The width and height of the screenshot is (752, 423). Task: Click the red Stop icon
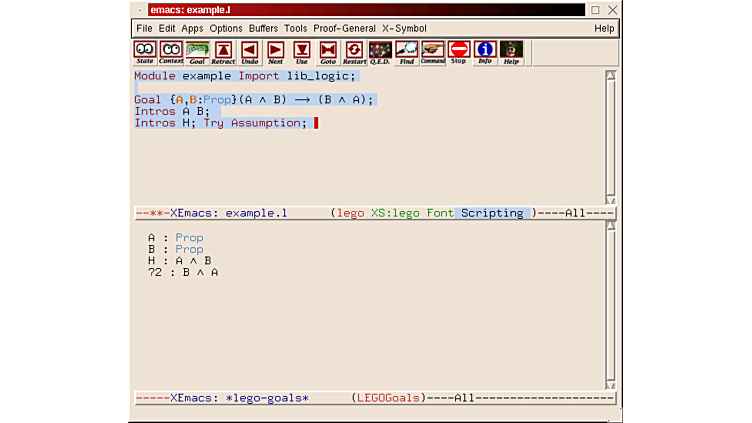coord(459,52)
